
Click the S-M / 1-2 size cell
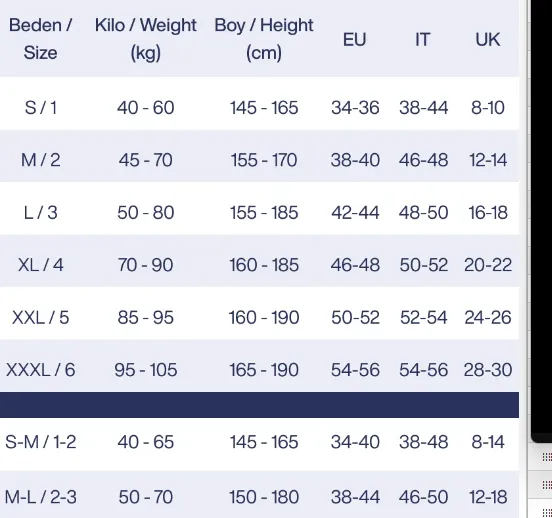(40, 442)
